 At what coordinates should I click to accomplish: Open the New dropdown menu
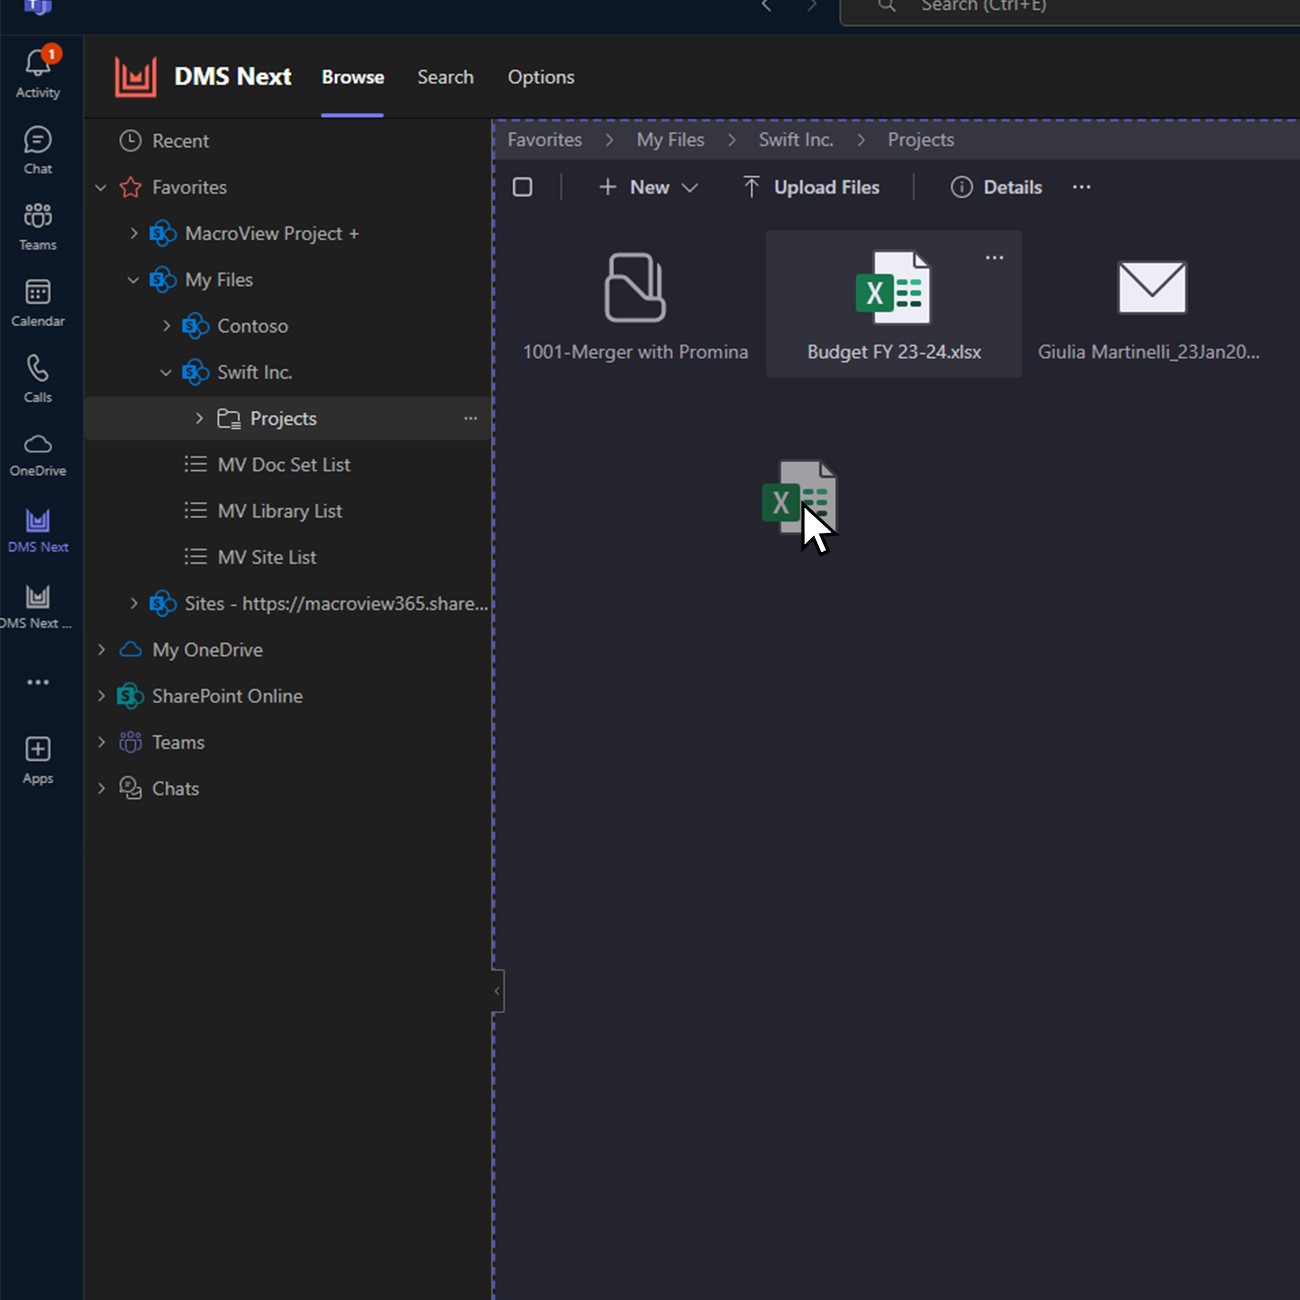point(648,187)
